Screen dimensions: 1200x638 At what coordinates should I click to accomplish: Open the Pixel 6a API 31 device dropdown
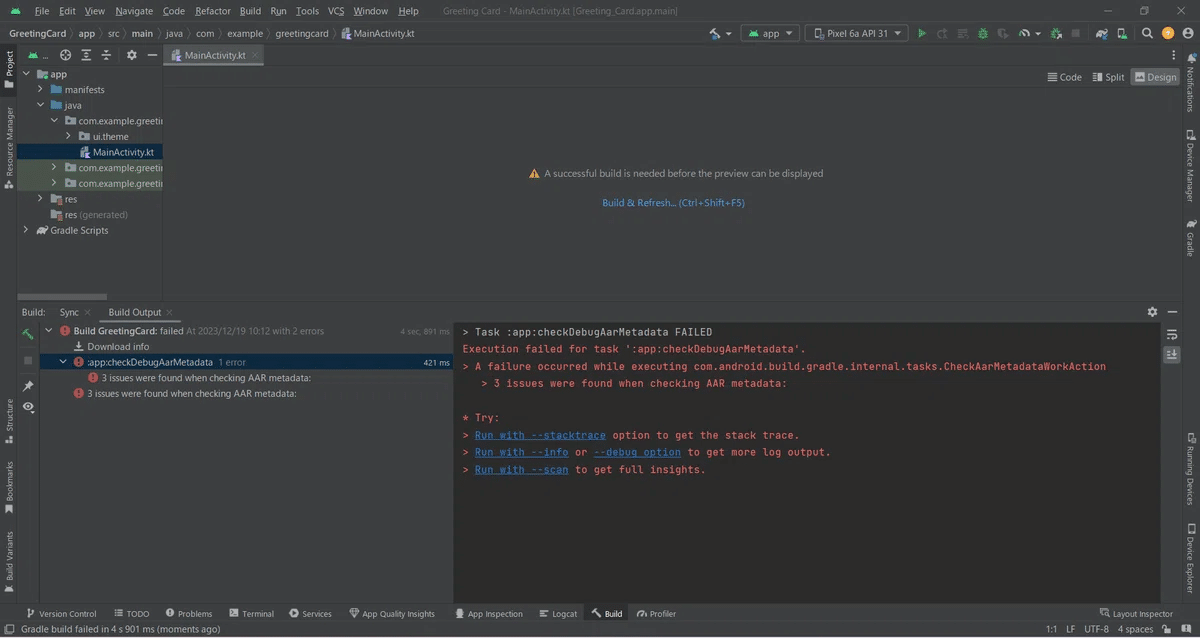tap(856, 33)
